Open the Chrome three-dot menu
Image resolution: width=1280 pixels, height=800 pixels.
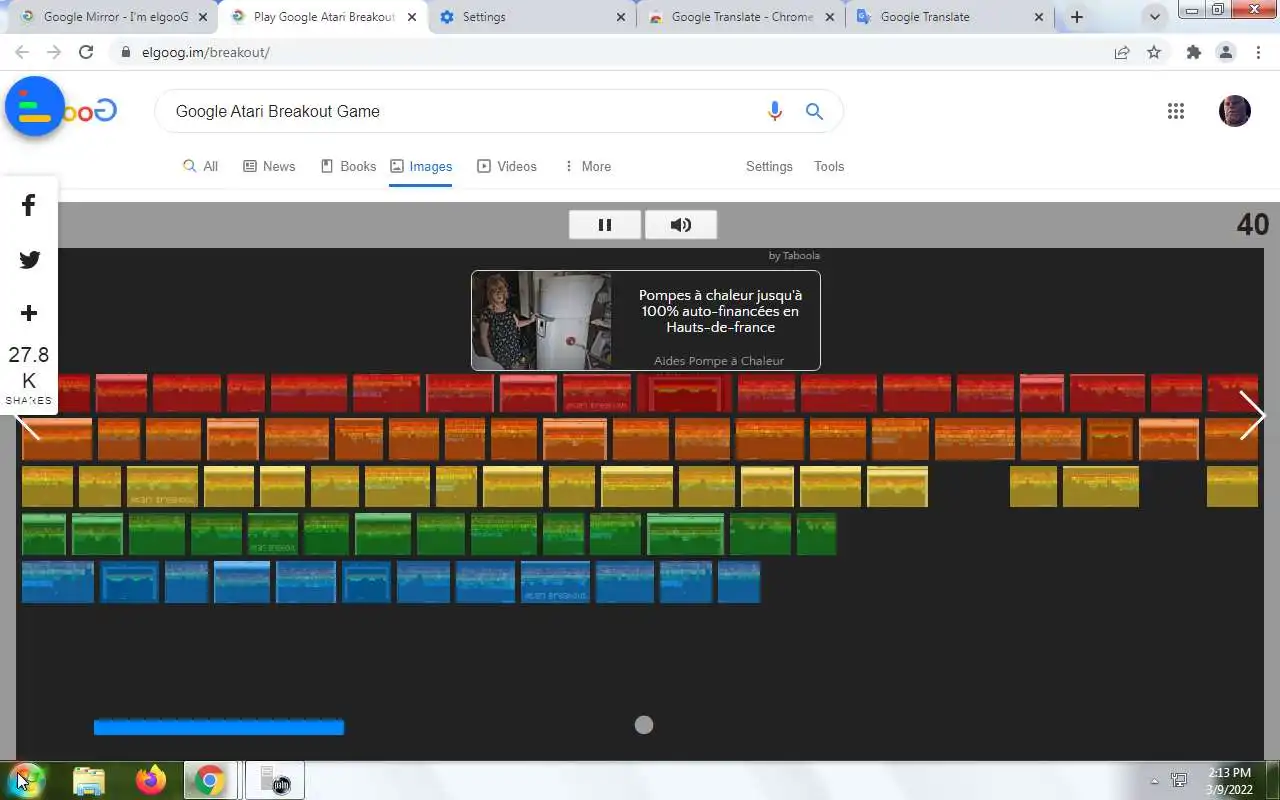click(x=1258, y=52)
